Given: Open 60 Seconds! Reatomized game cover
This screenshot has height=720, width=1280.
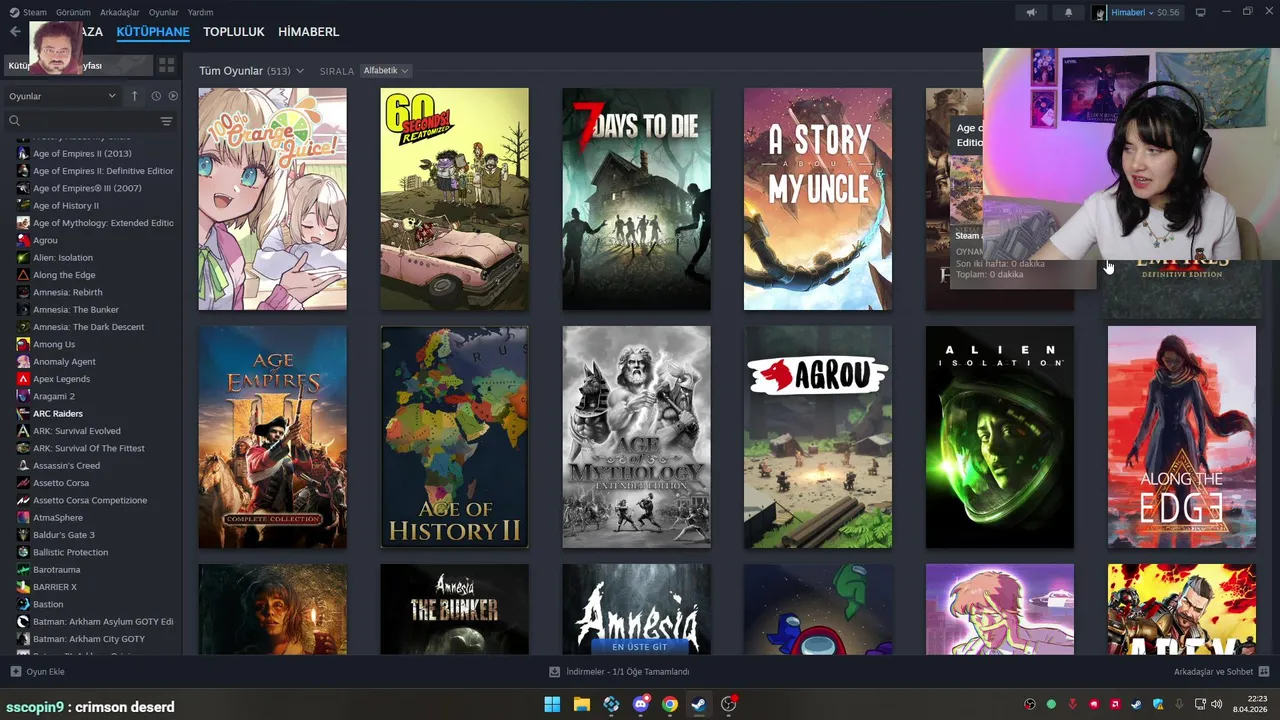Looking at the screenshot, I should (455, 199).
